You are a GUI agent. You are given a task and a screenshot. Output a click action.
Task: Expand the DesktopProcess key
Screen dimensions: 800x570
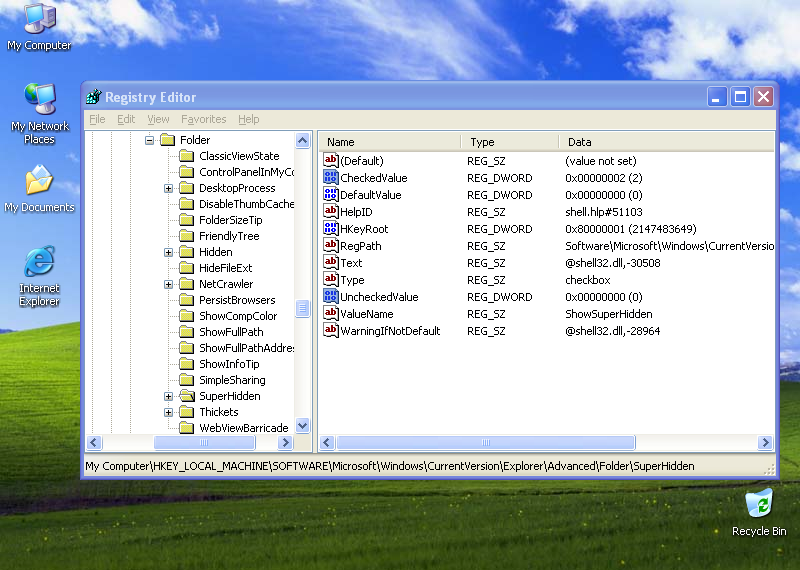(168, 188)
